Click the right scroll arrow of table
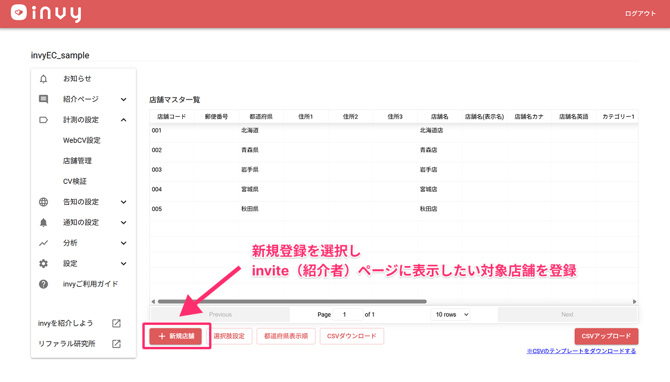This screenshot has width=670, height=382. (x=635, y=302)
